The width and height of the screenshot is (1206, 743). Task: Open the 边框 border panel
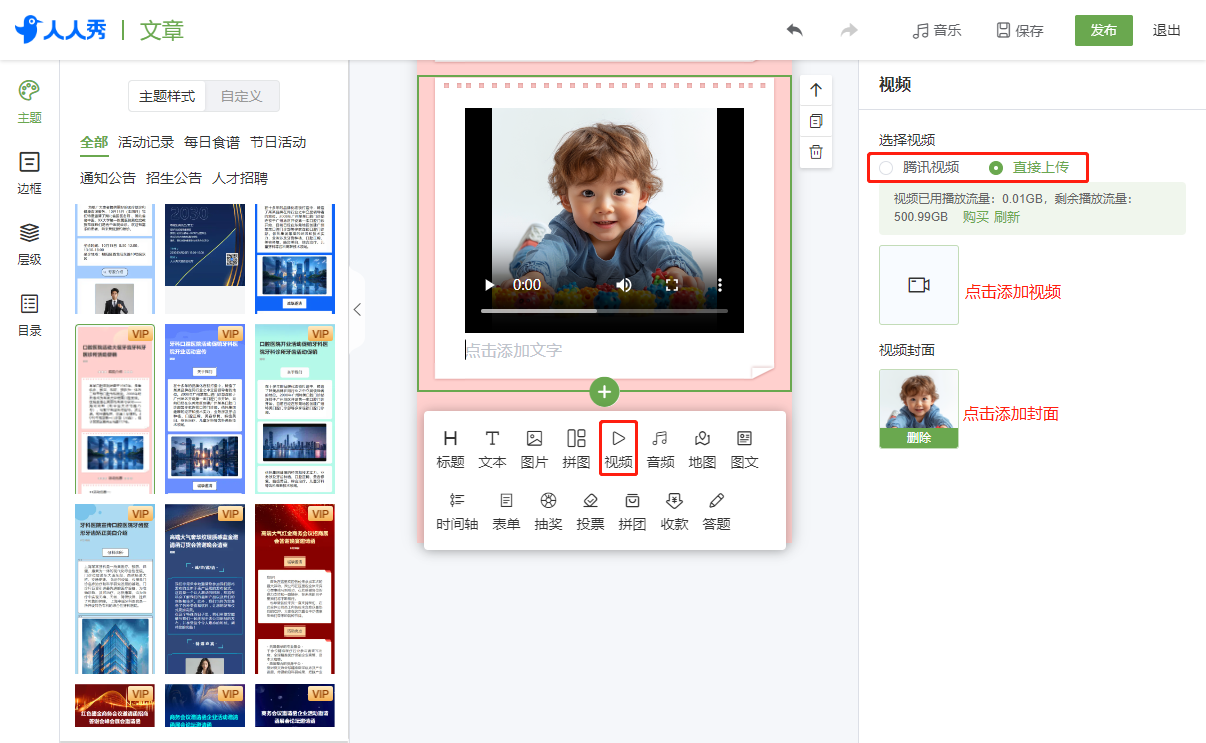(30, 173)
